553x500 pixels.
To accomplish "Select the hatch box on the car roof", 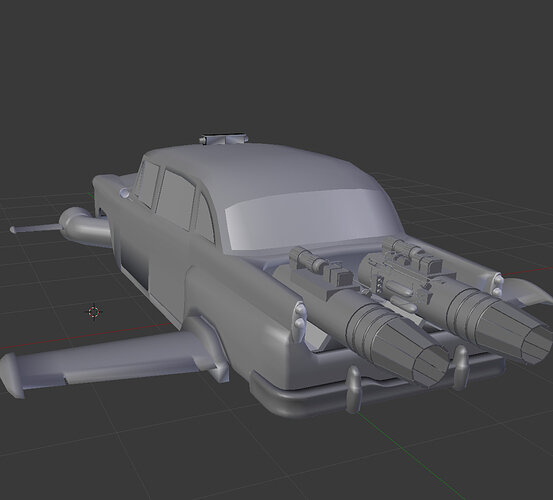I will point(223,139).
